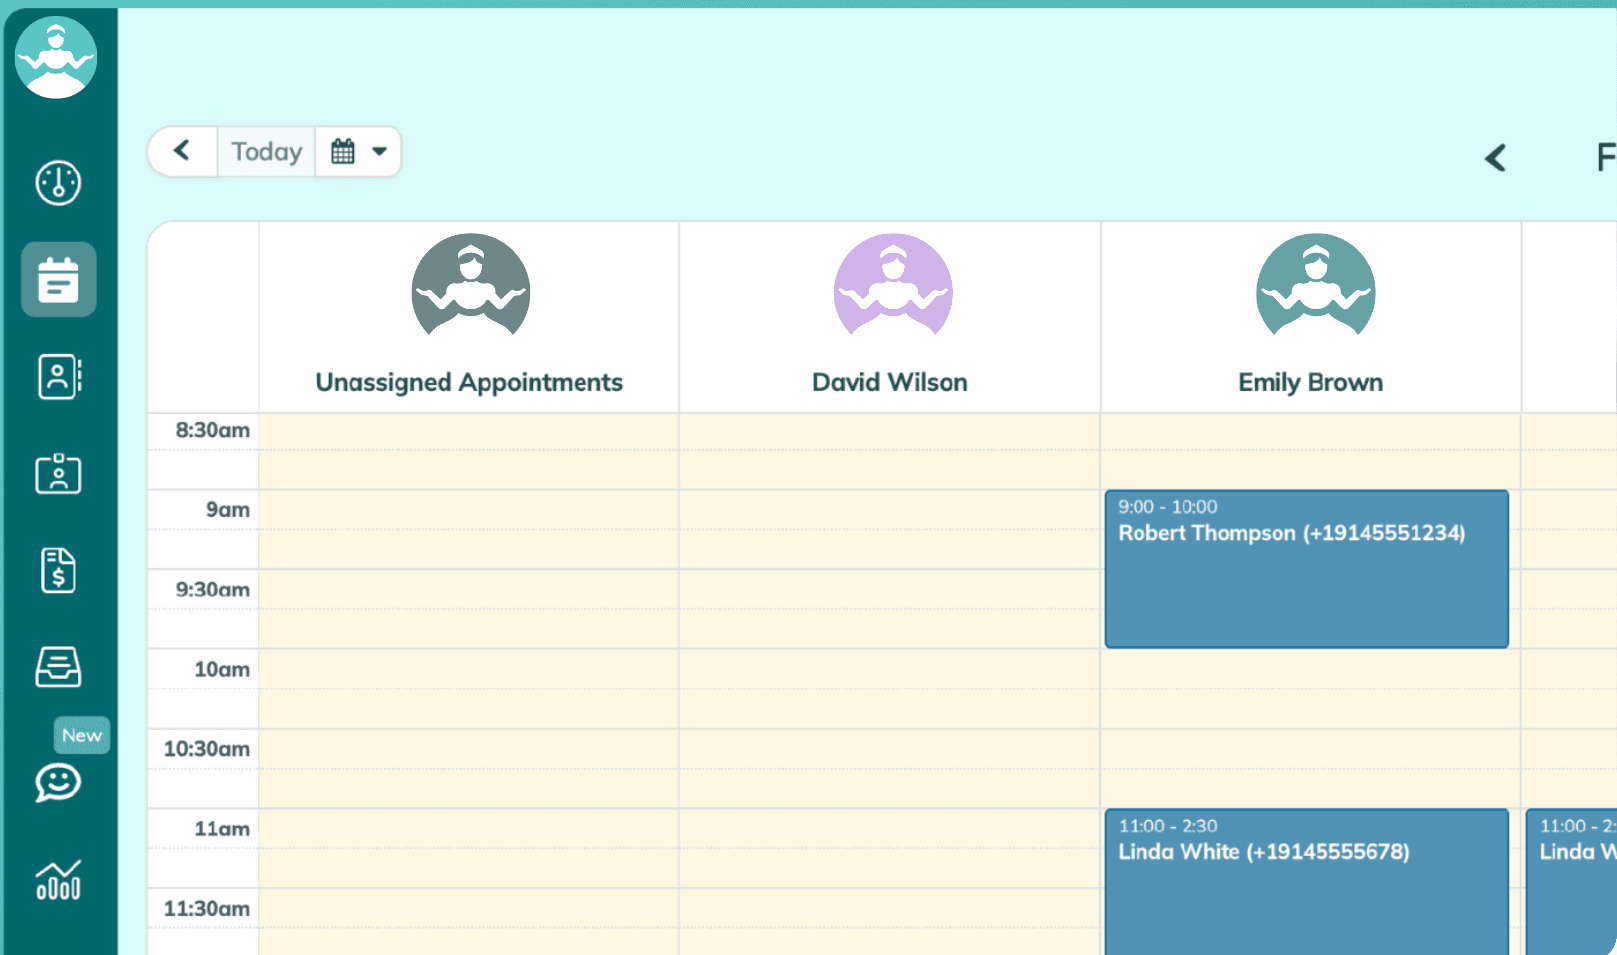Open the invoice dollar document icon
This screenshot has width=1617, height=955.
[58, 570]
